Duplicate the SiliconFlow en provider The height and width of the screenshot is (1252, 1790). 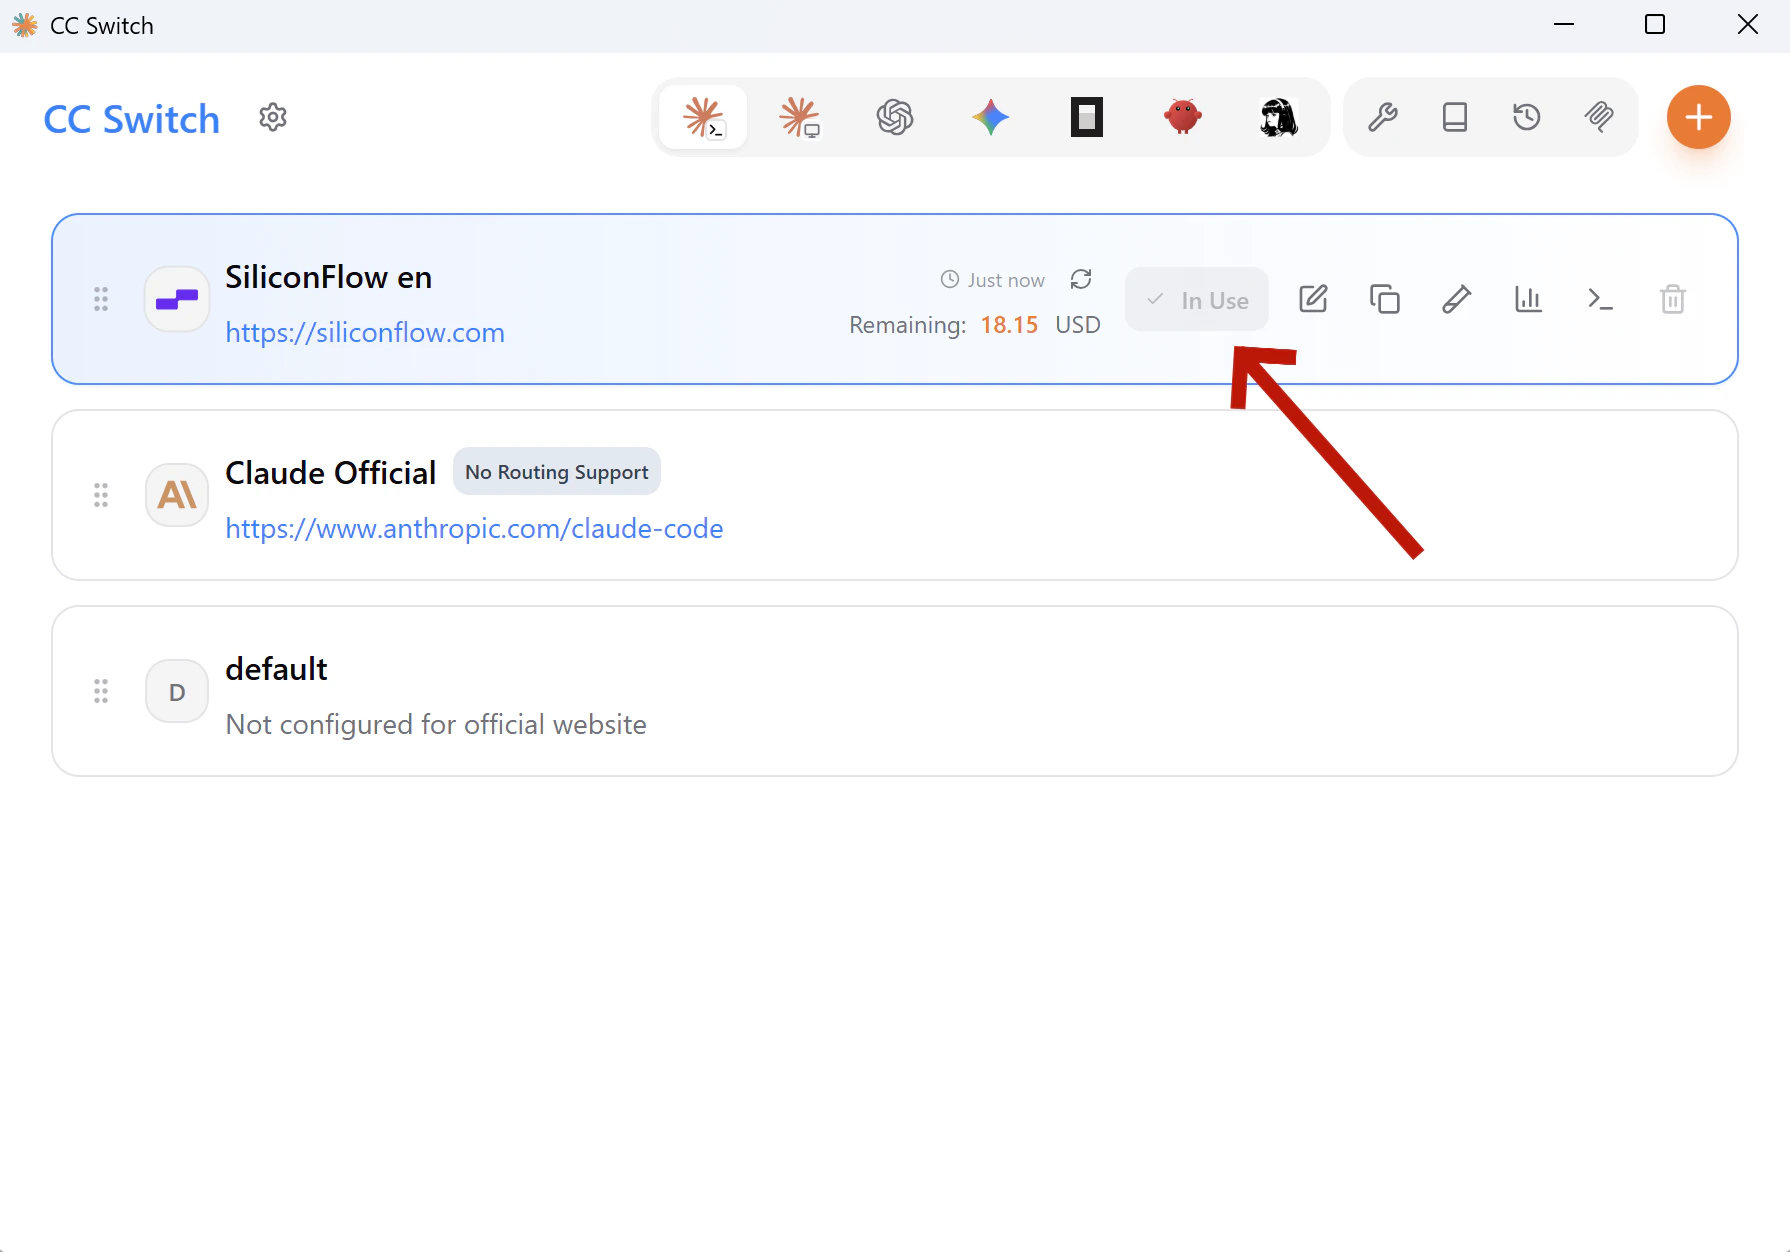coord(1385,299)
